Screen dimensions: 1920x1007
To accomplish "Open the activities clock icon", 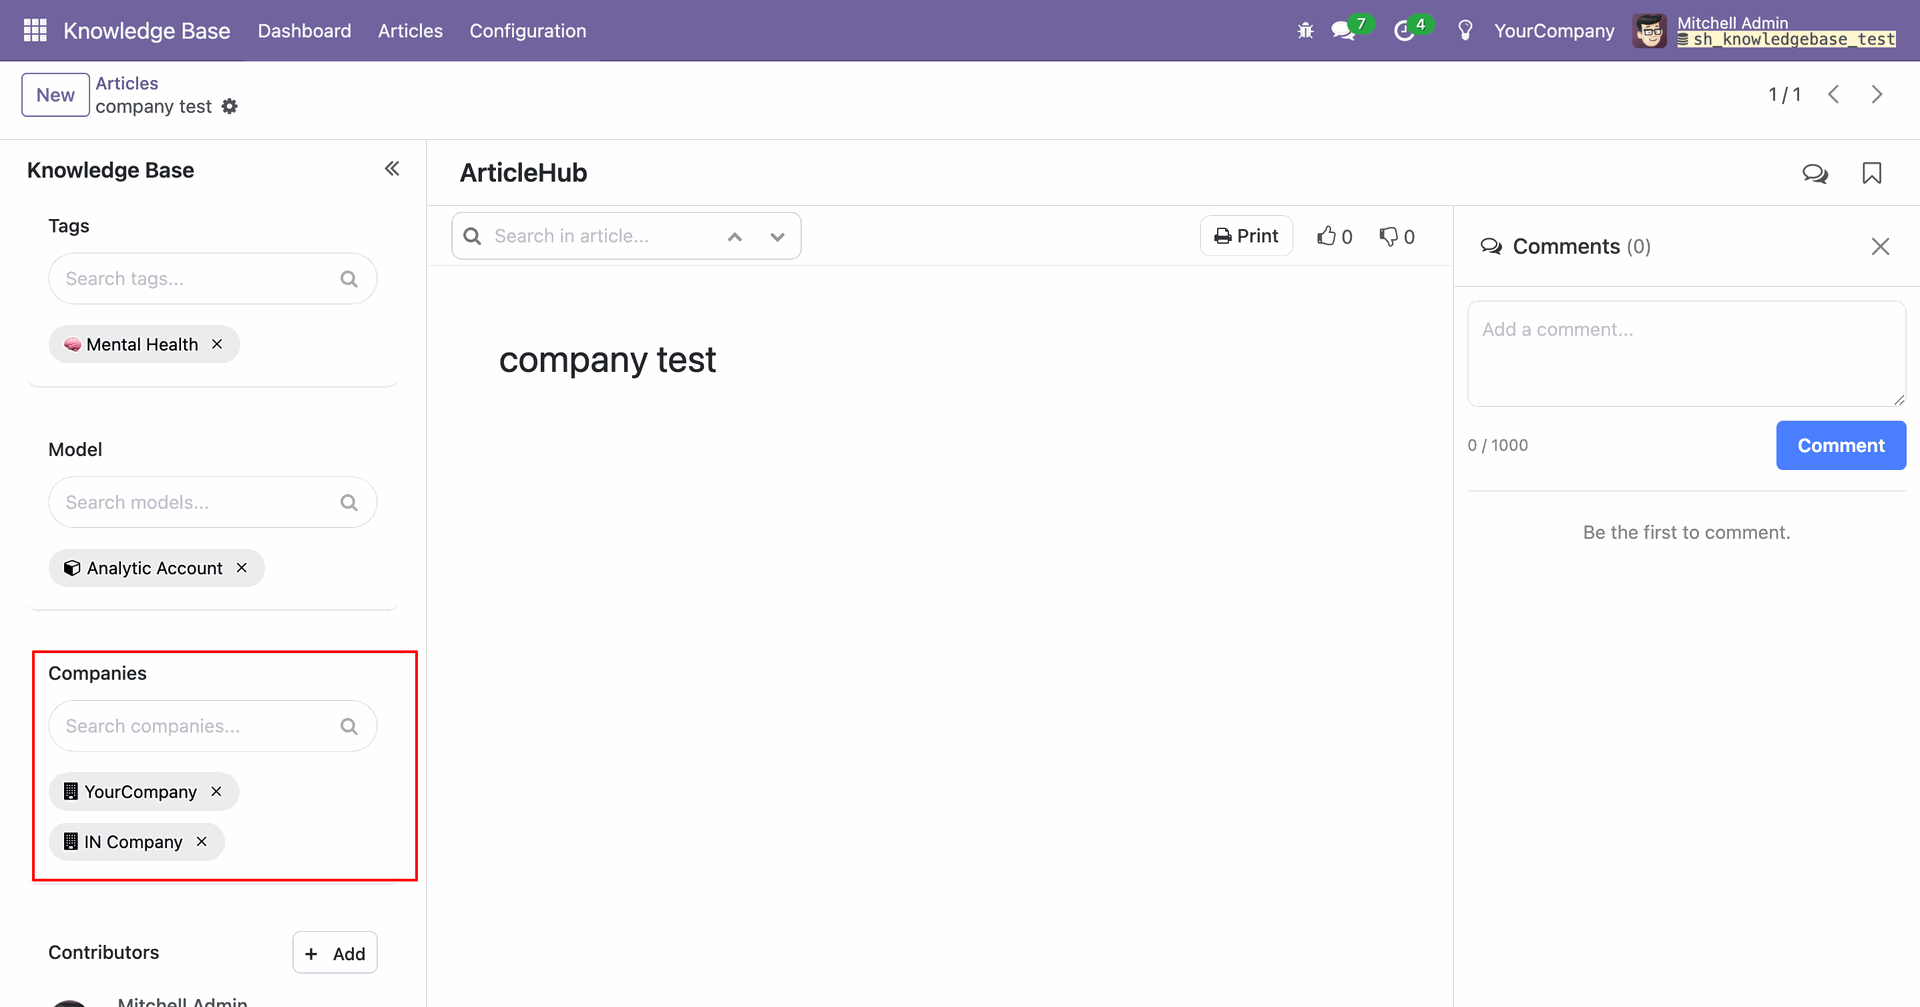I will (1404, 31).
